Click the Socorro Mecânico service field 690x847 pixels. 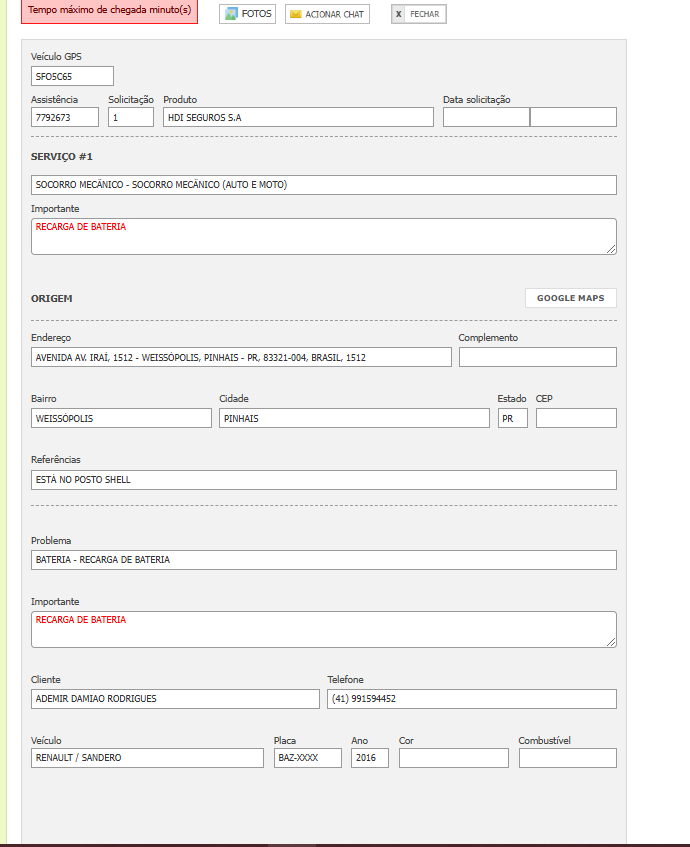[323, 185]
